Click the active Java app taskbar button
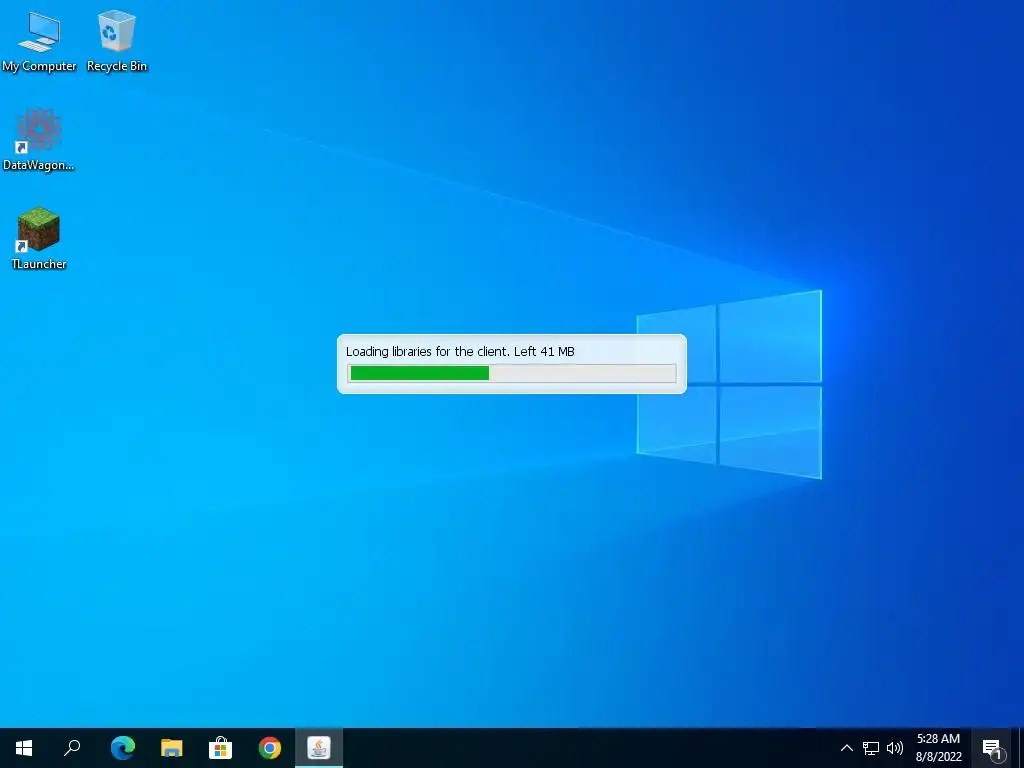The width and height of the screenshot is (1024, 768). 319,748
